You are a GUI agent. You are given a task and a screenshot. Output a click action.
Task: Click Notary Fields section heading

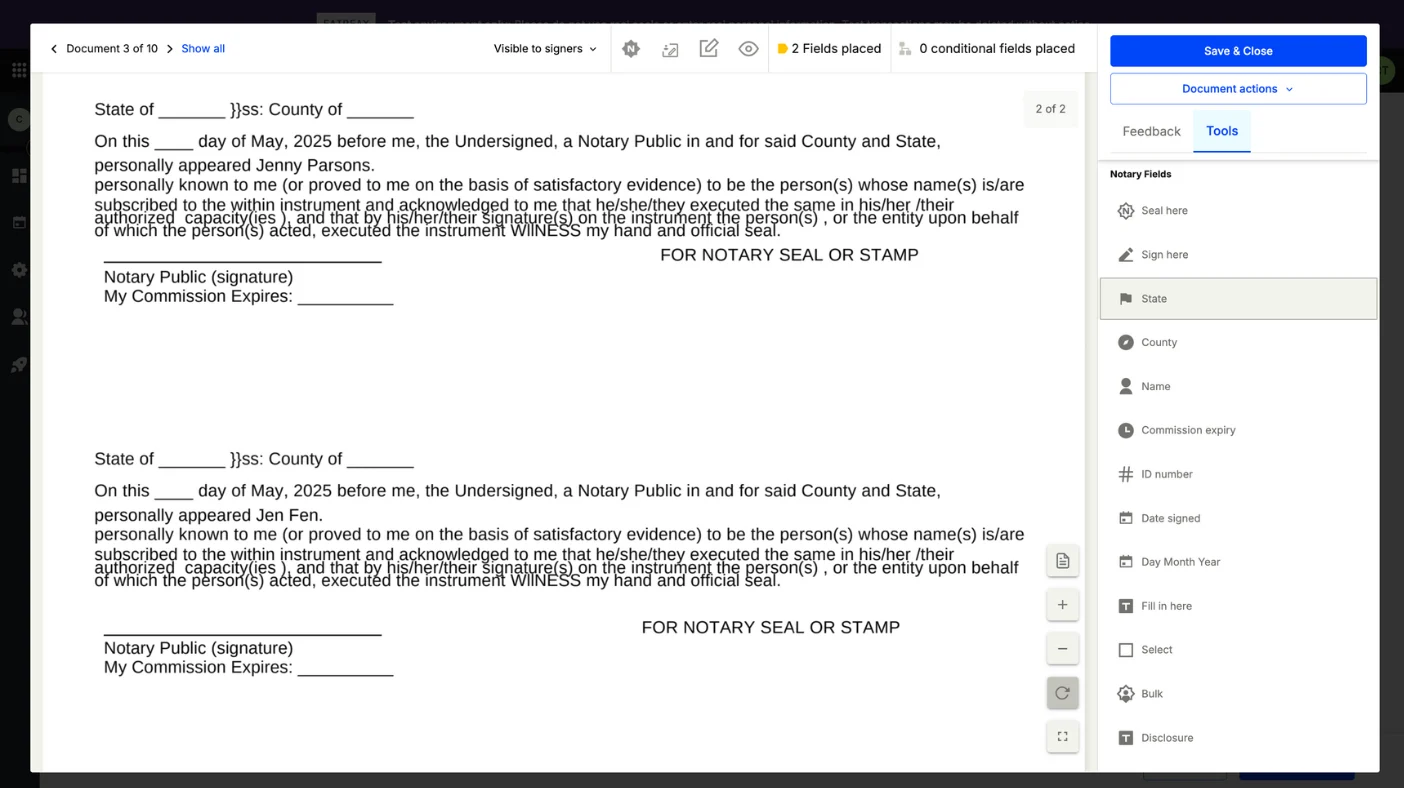(x=1140, y=174)
